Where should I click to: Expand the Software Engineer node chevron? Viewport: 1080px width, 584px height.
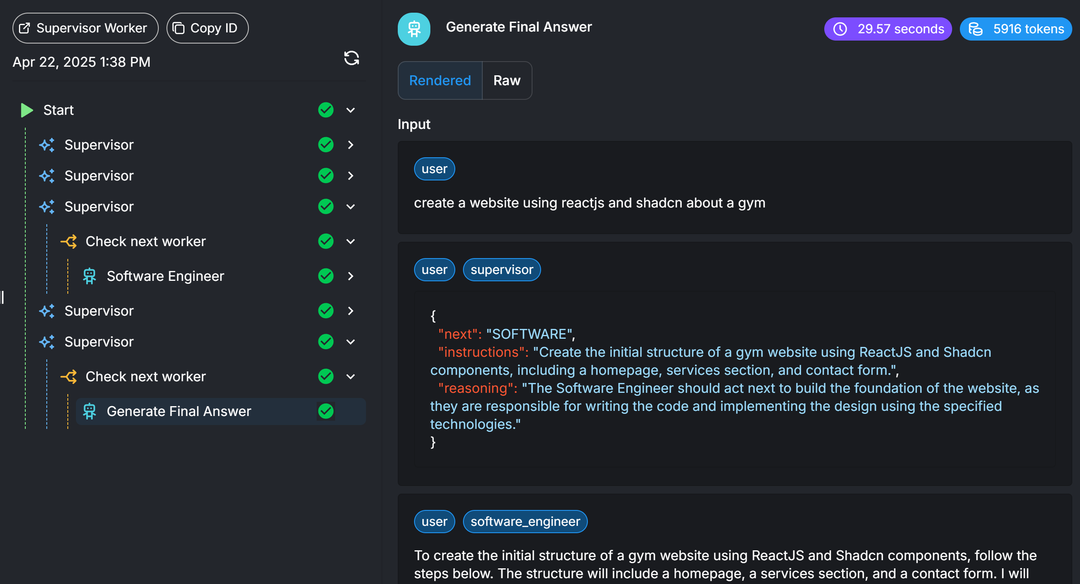click(351, 276)
